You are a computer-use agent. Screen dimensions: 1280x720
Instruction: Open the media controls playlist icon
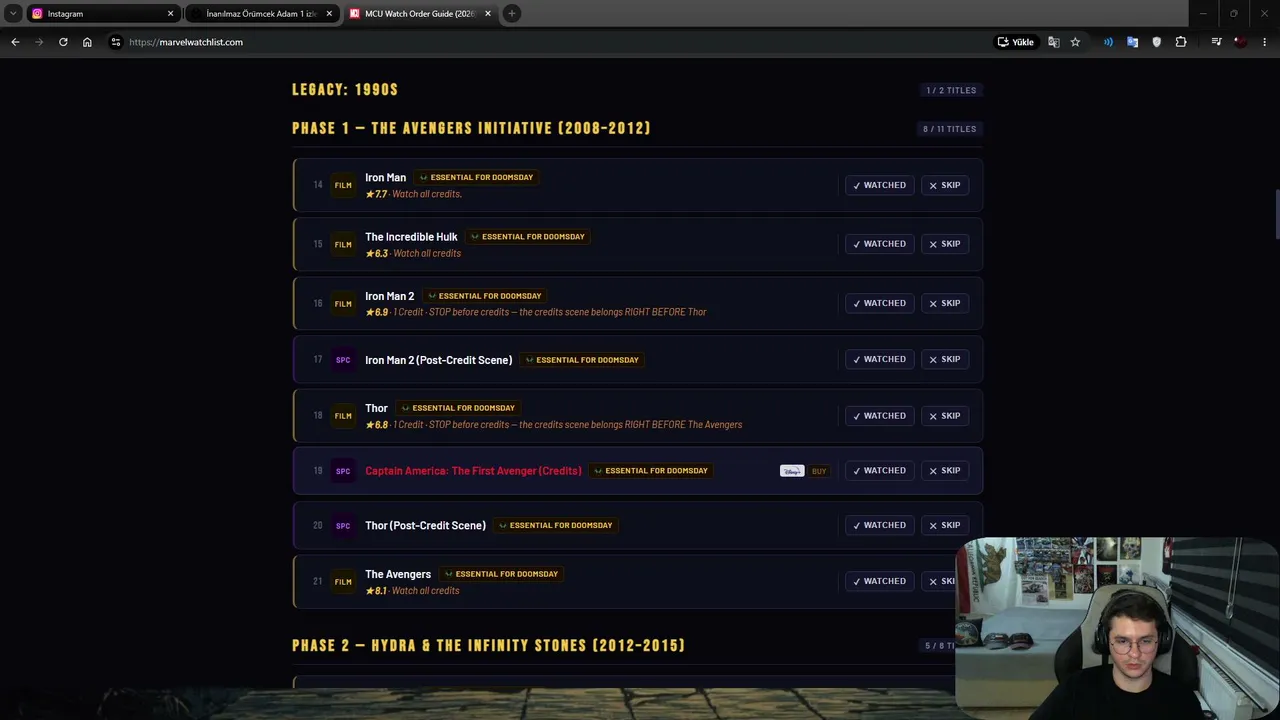(1216, 42)
